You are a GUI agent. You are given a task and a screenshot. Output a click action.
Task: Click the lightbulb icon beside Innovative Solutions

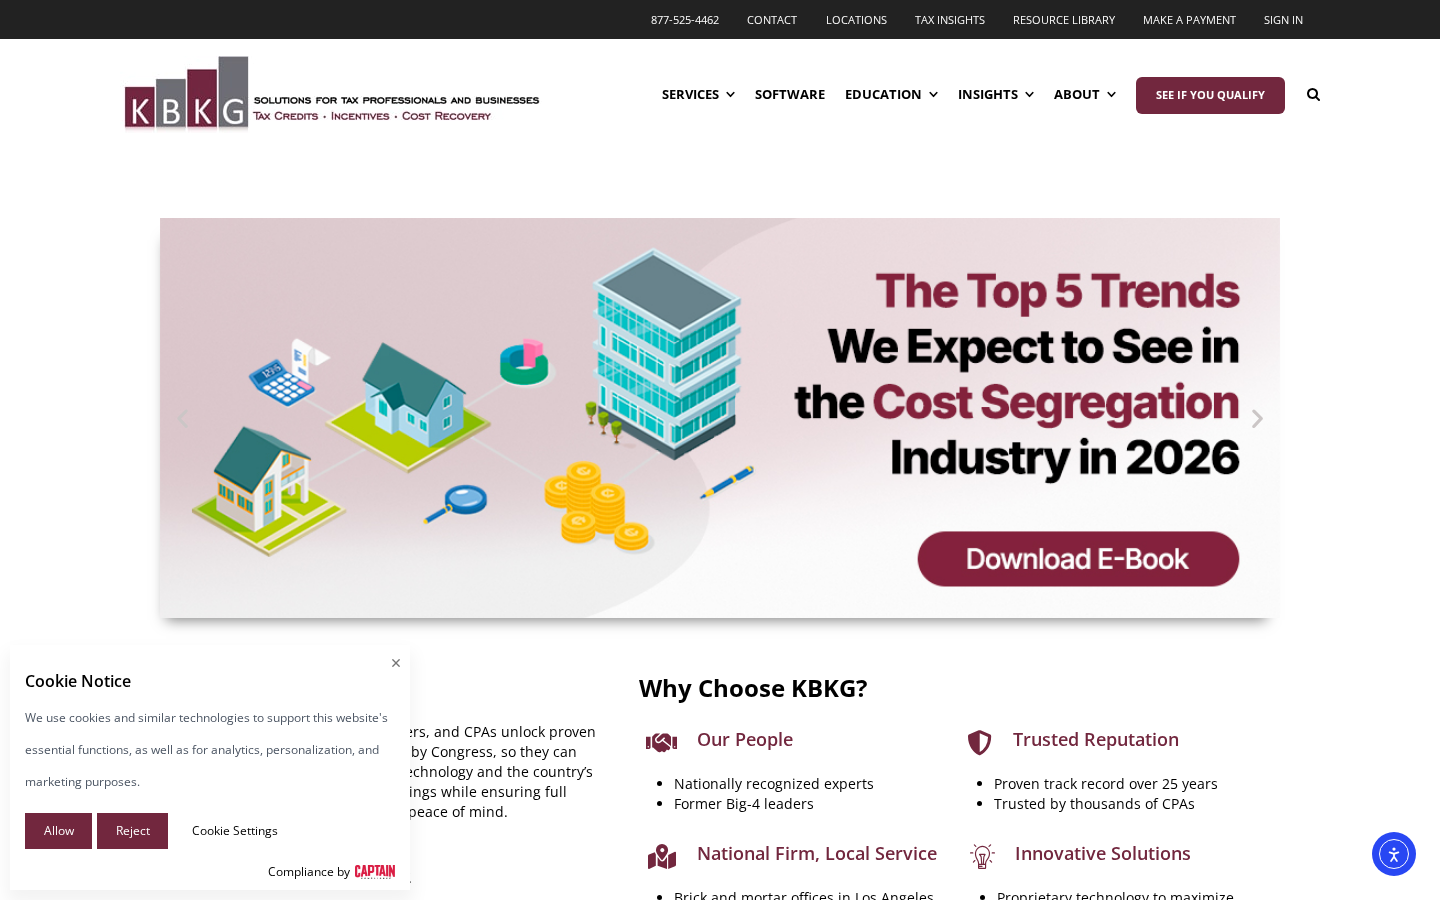[x=982, y=856]
